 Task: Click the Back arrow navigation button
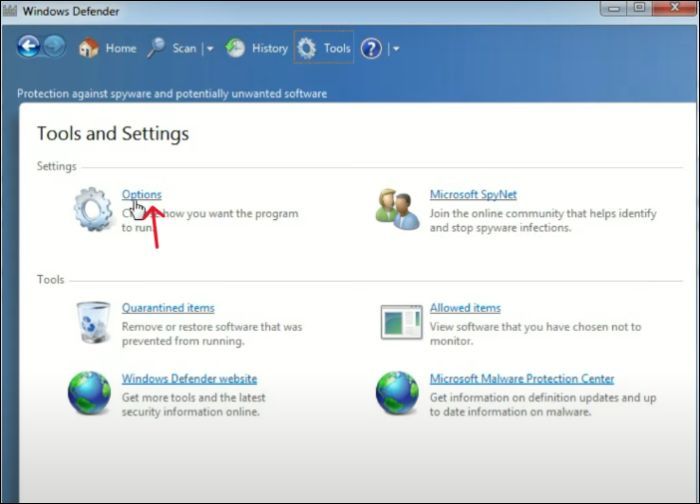pyautogui.click(x=29, y=46)
